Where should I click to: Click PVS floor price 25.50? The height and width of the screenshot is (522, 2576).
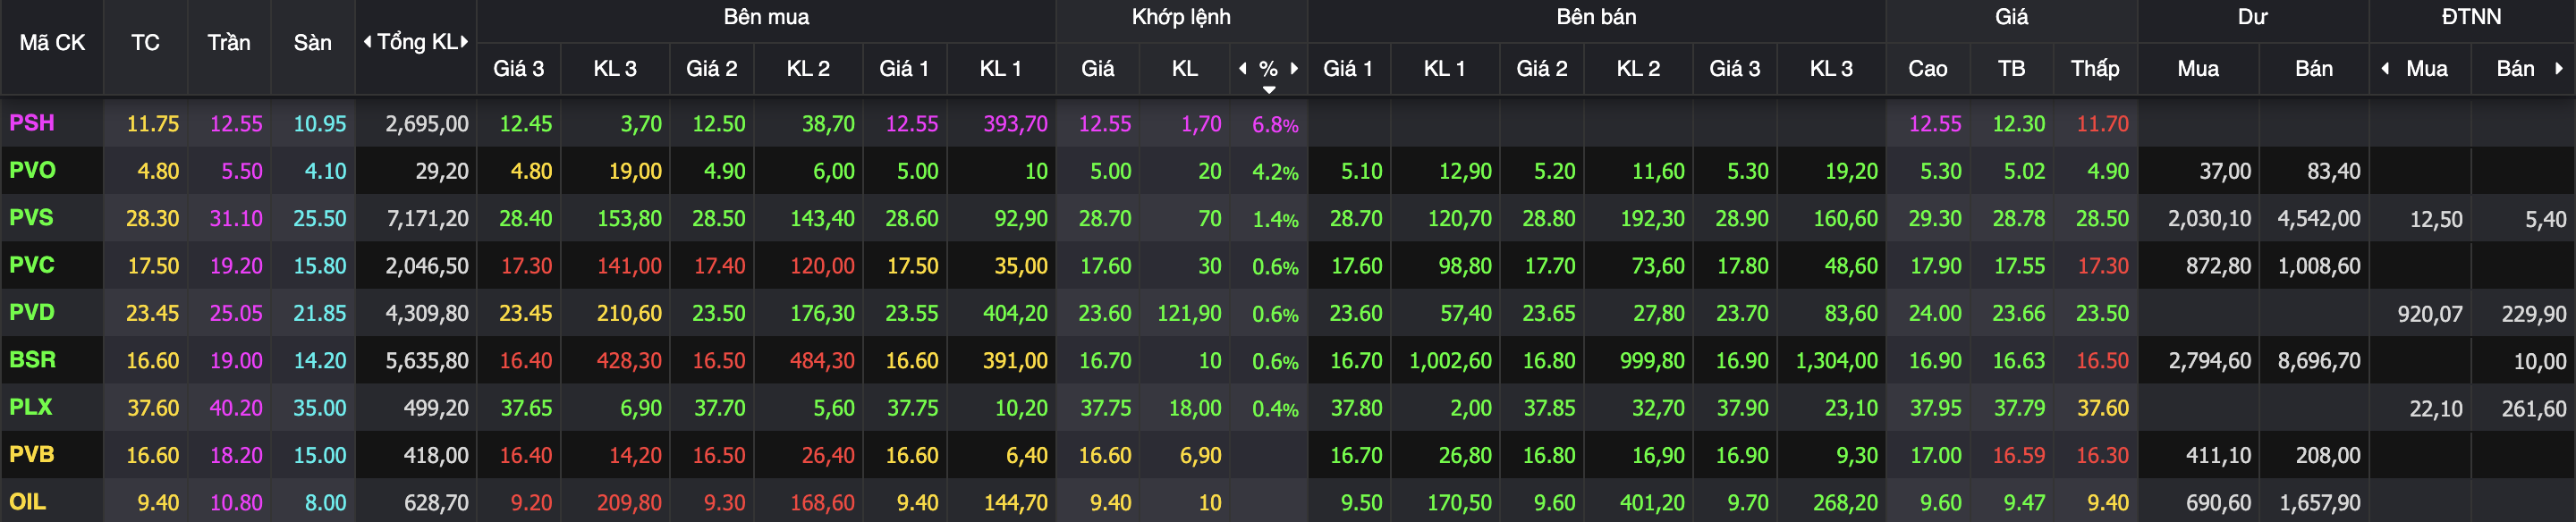[x=319, y=219]
